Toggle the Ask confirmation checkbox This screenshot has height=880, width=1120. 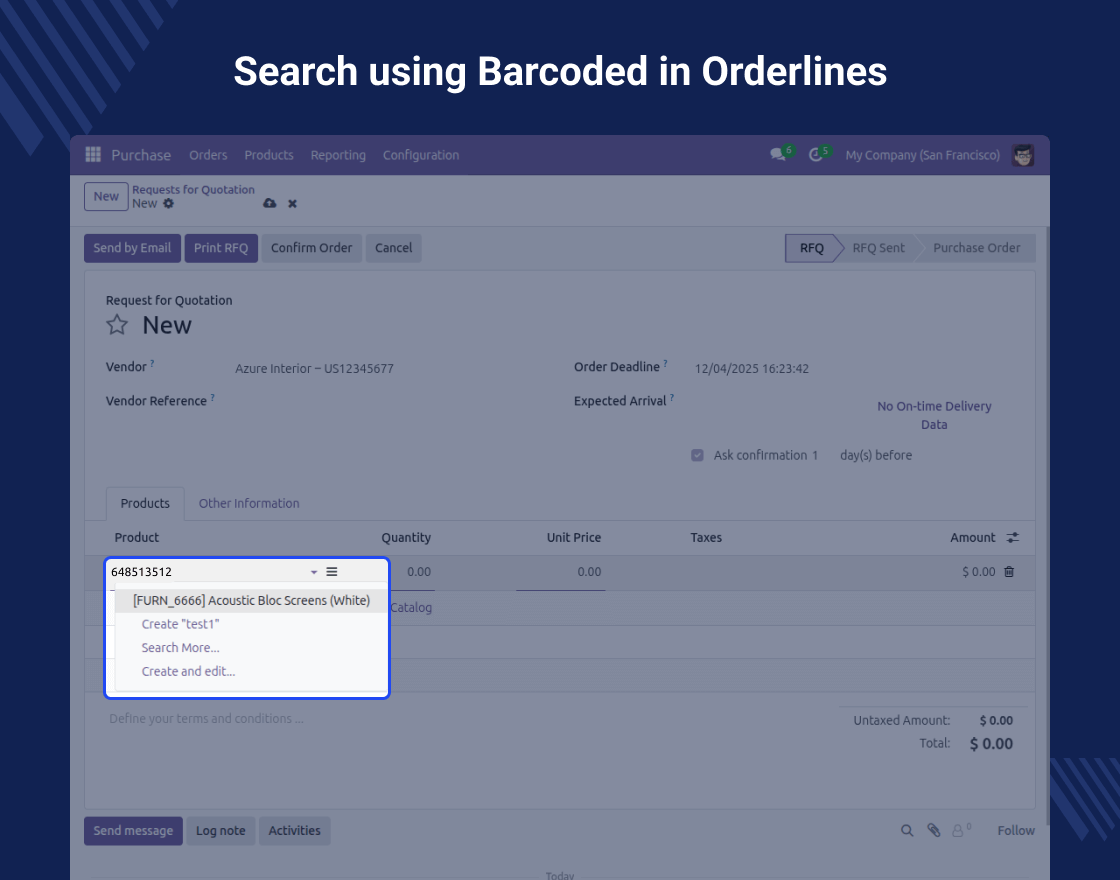pyautogui.click(x=697, y=455)
